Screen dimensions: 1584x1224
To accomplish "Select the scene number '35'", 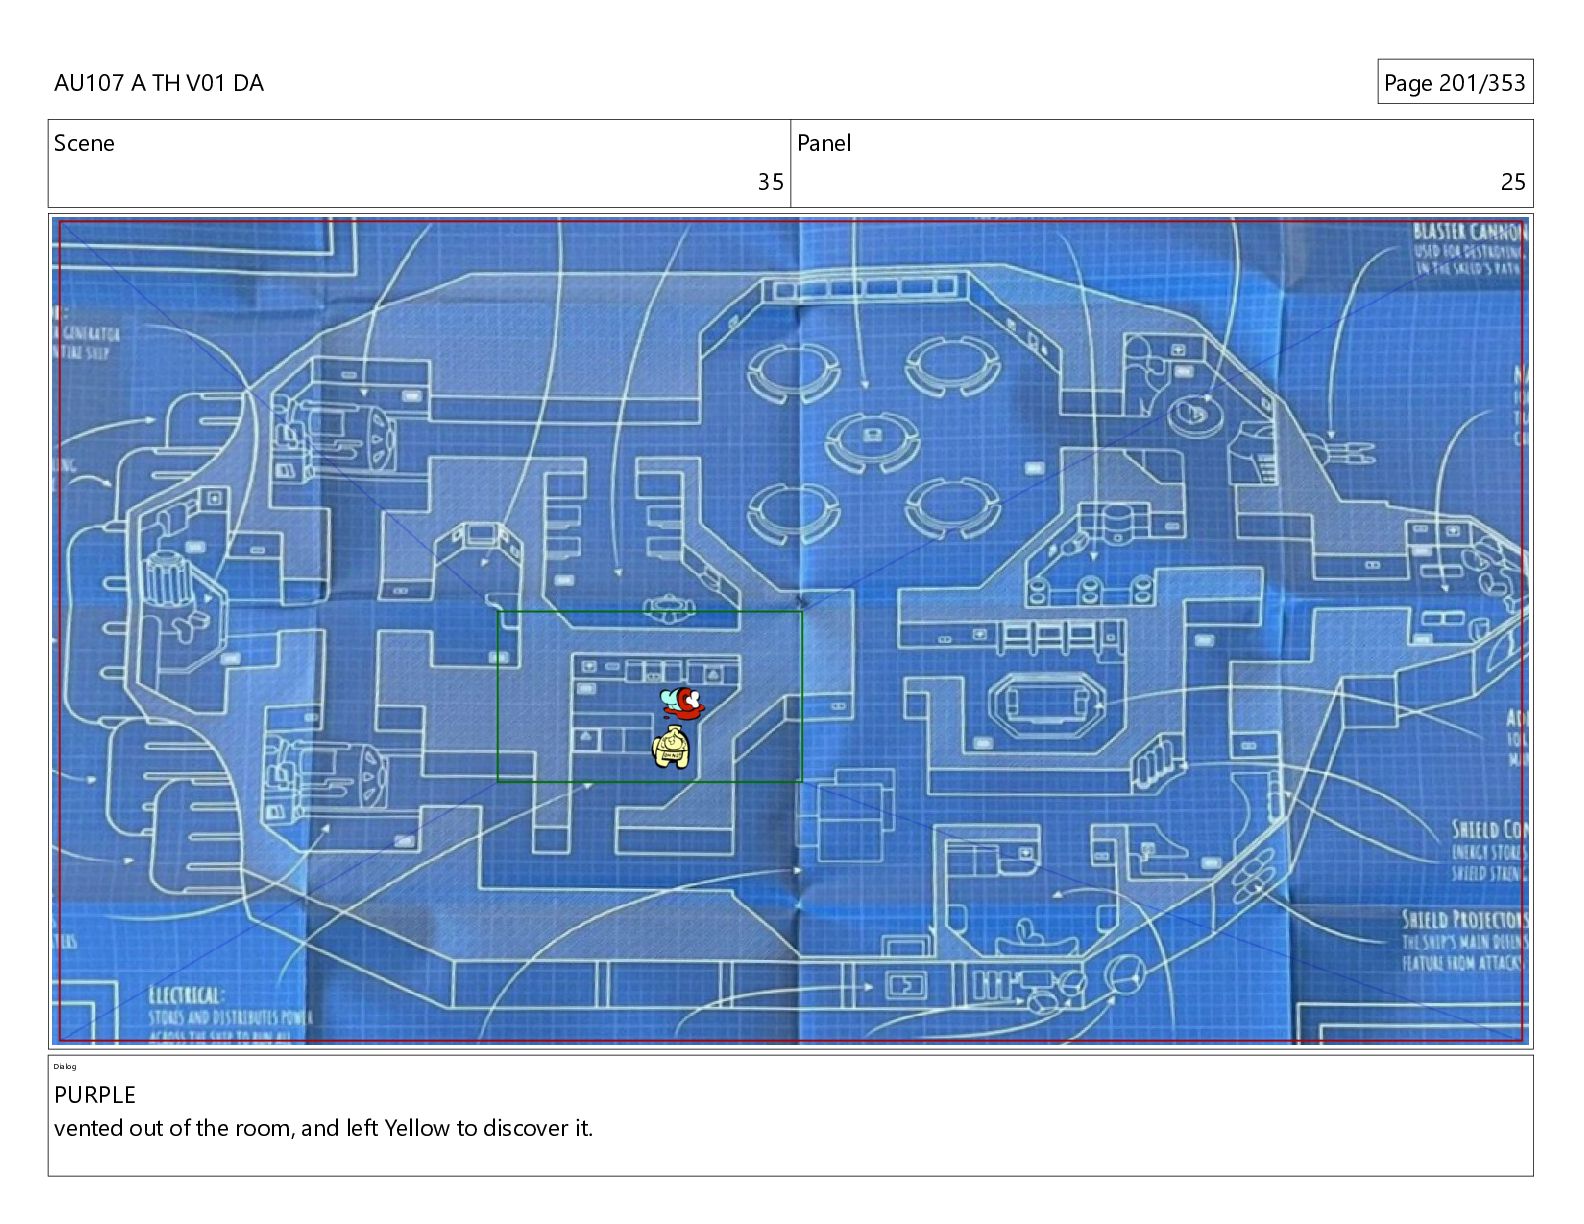I will tap(770, 181).
